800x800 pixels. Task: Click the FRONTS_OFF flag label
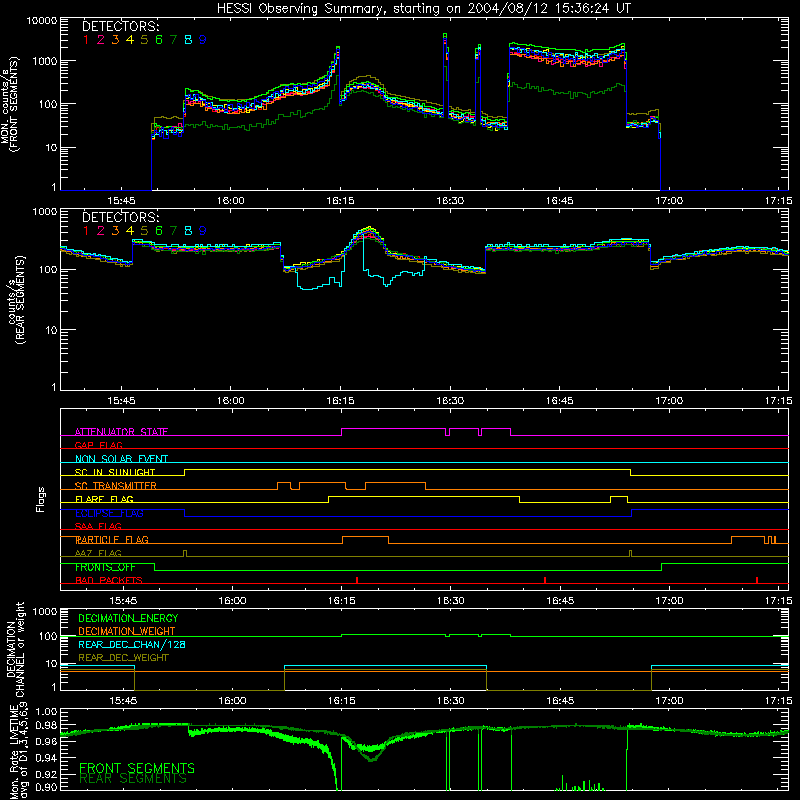[x=105, y=567]
